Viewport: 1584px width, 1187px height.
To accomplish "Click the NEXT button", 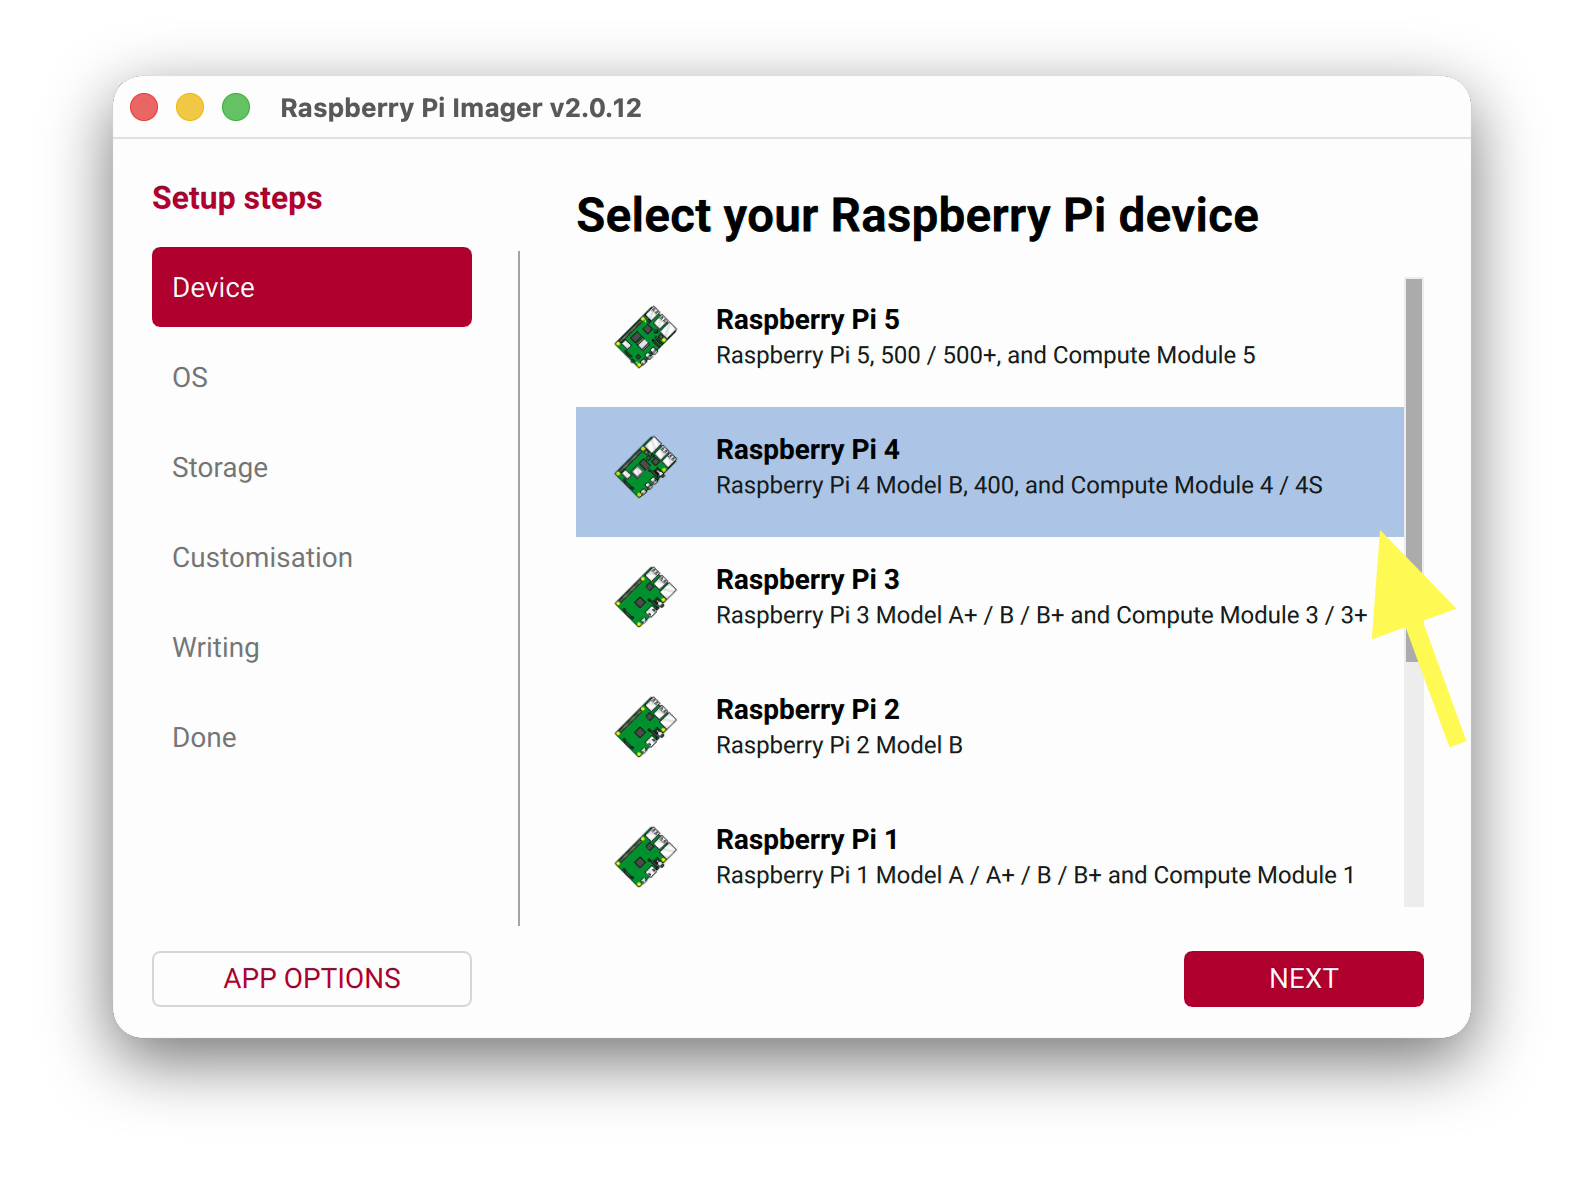I will [x=1303, y=978].
